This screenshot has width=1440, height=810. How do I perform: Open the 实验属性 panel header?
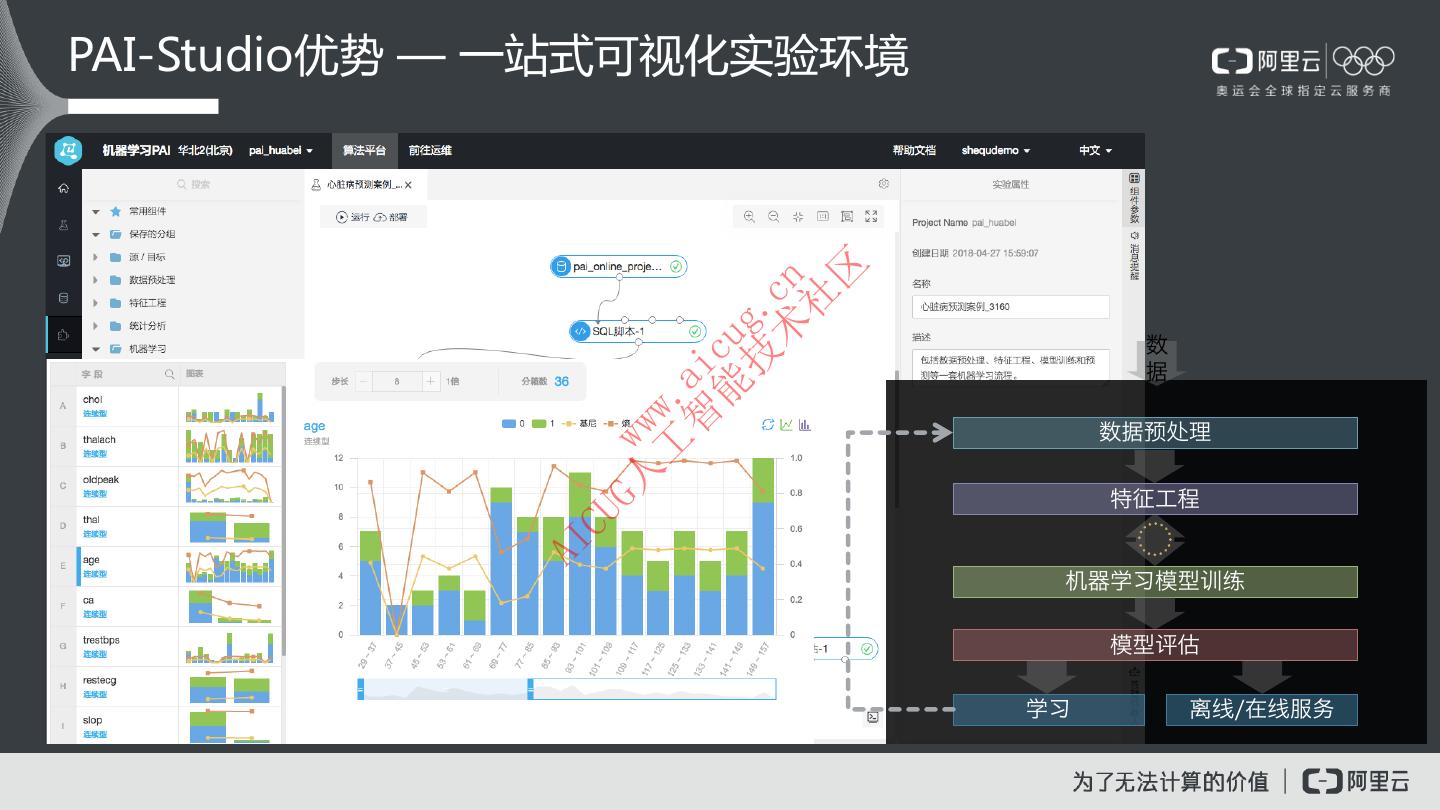click(x=1010, y=185)
